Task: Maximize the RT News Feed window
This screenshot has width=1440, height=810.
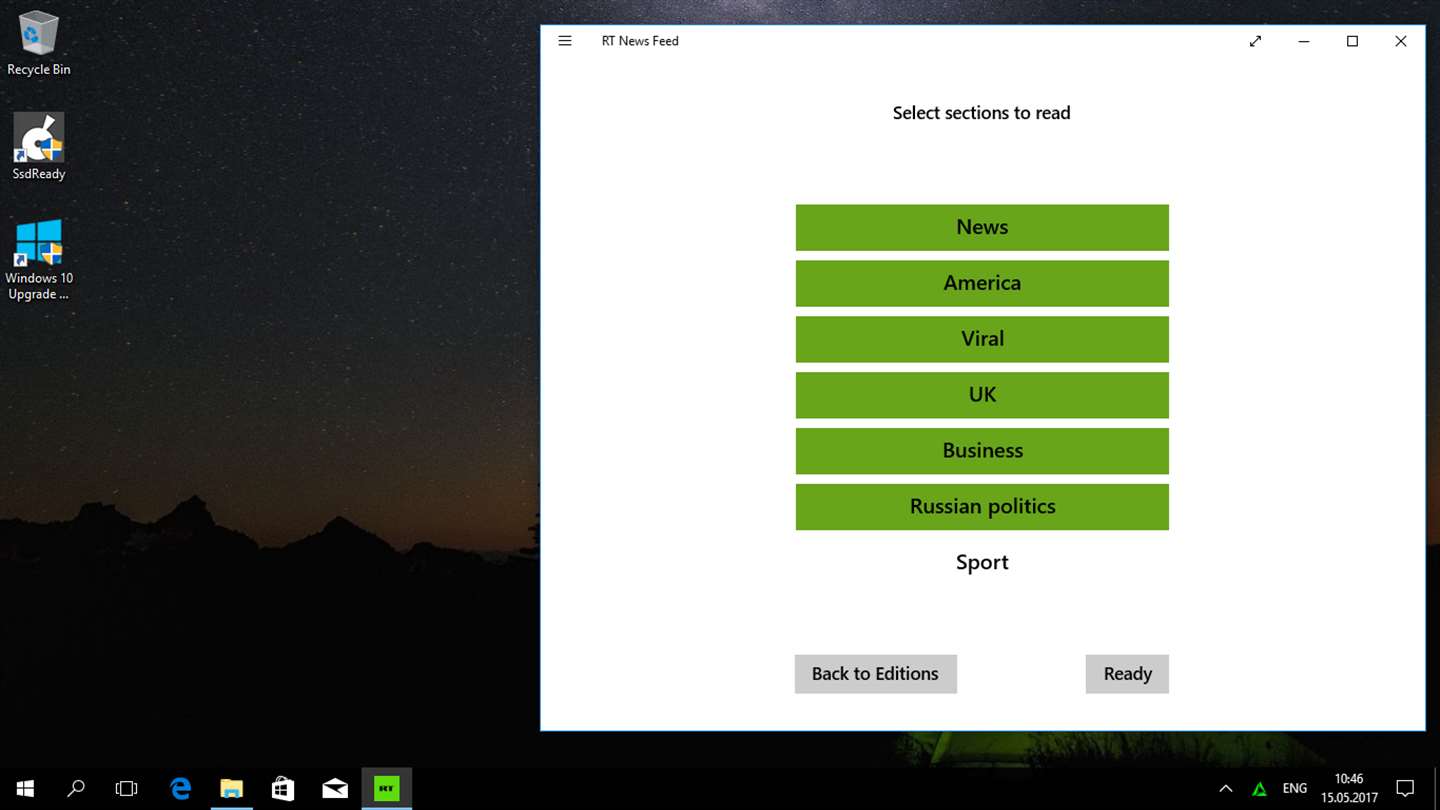Action: [x=1352, y=41]
